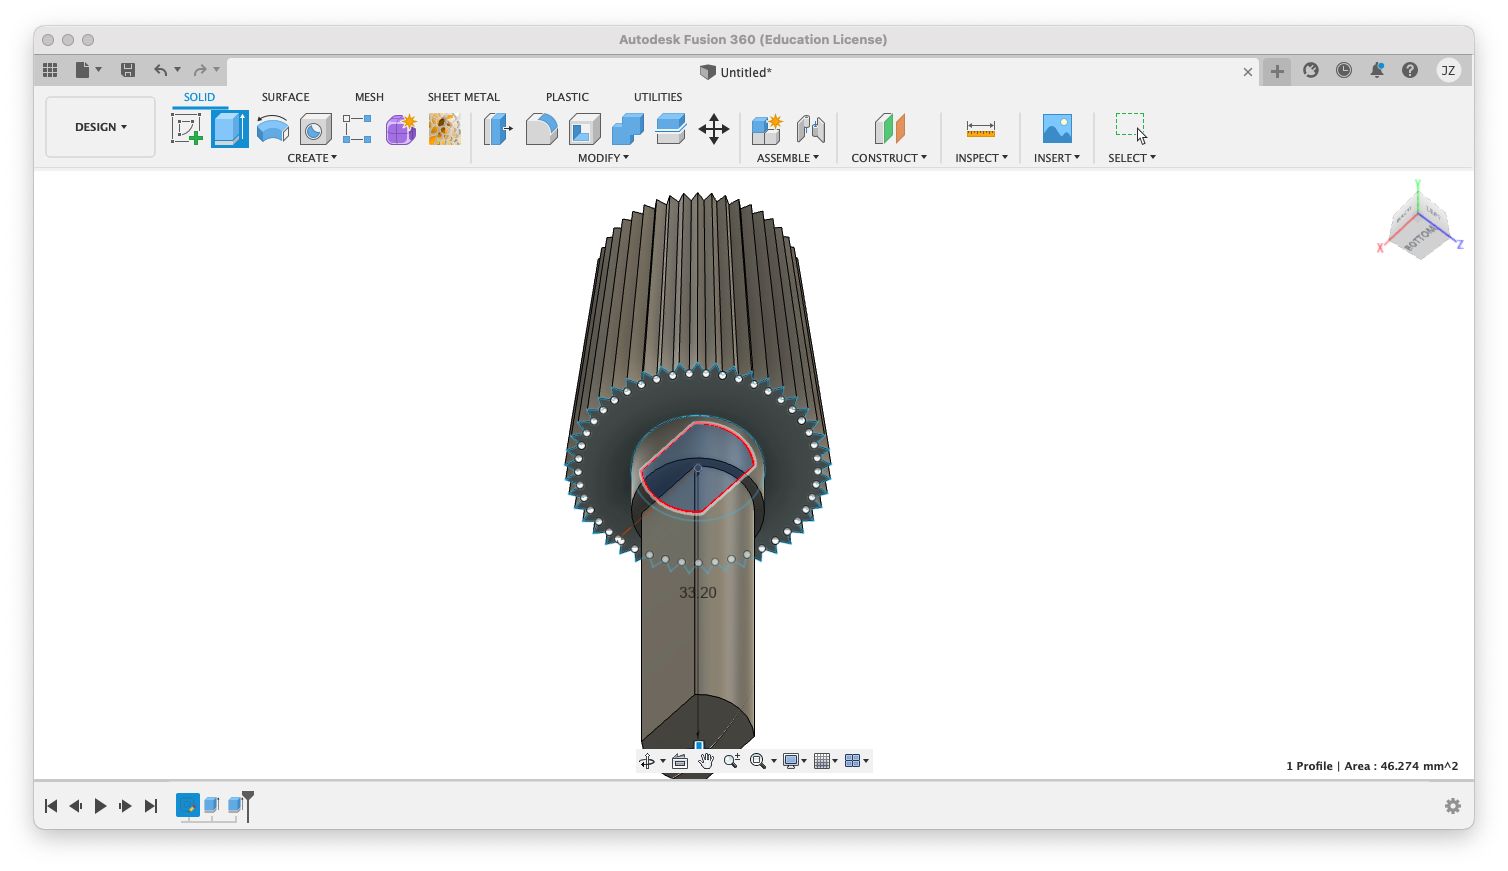Expand the ASSEMBLE menu
The height and width of the screenshot is (871, 1508).
coord(788,158)
